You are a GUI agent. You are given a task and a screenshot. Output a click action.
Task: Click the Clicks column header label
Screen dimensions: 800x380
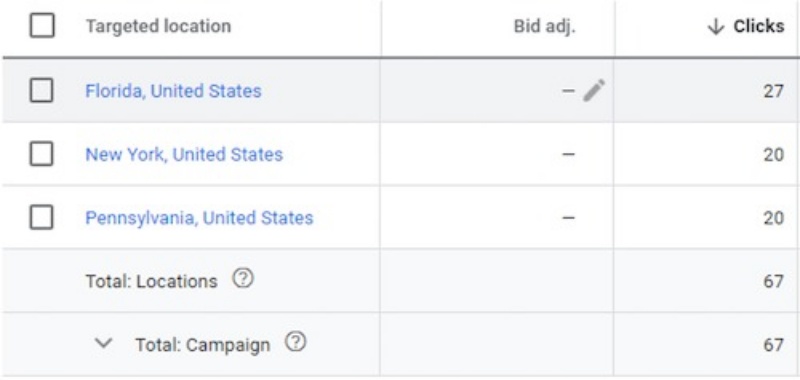tap(759, 27)
